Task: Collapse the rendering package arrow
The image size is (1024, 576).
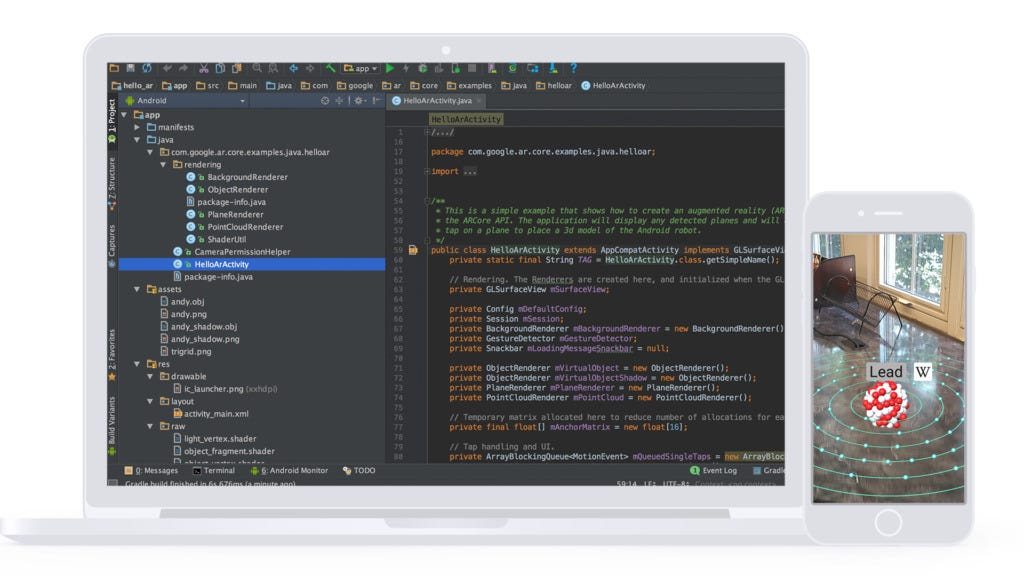Action: [163, 165]
